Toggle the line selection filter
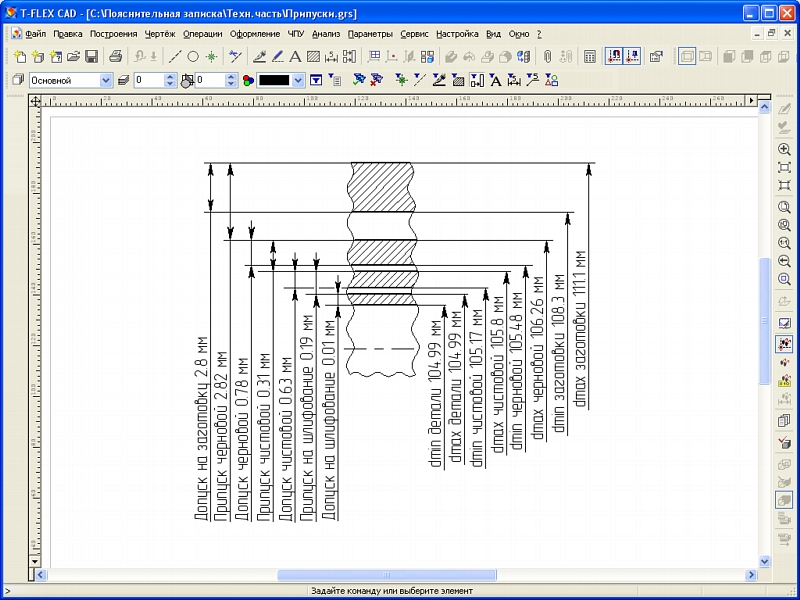The height and width of the screenshot is (600, 800). pos(420,80)
